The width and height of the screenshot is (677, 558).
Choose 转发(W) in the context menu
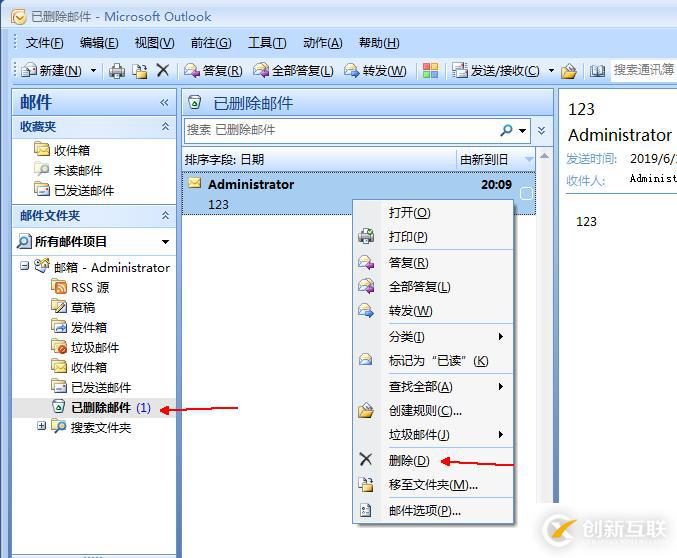click(x=433, y=311)
